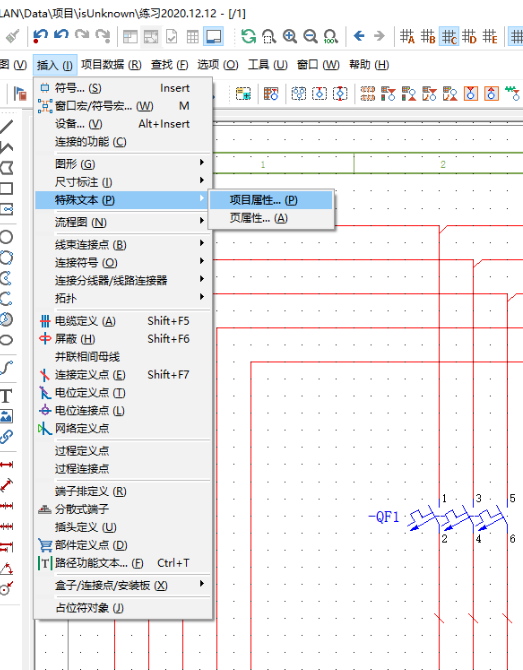Toggle grid D icon
The width and height of the screenshot is (523, 670).
tap(470, 36)
